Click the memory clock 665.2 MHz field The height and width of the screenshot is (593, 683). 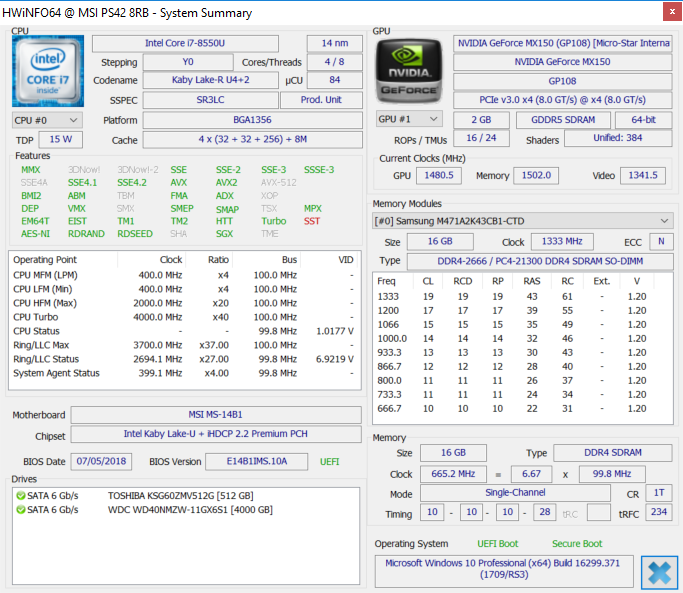point(453,474)
